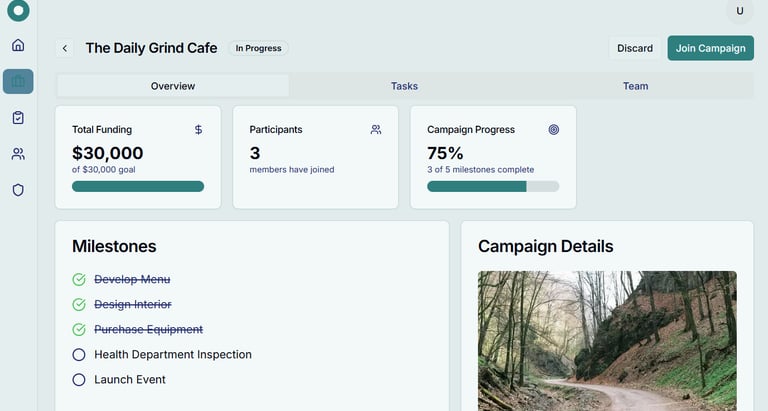
Task: Click the shield icon in sidebar
Action: tap(18, 190)
